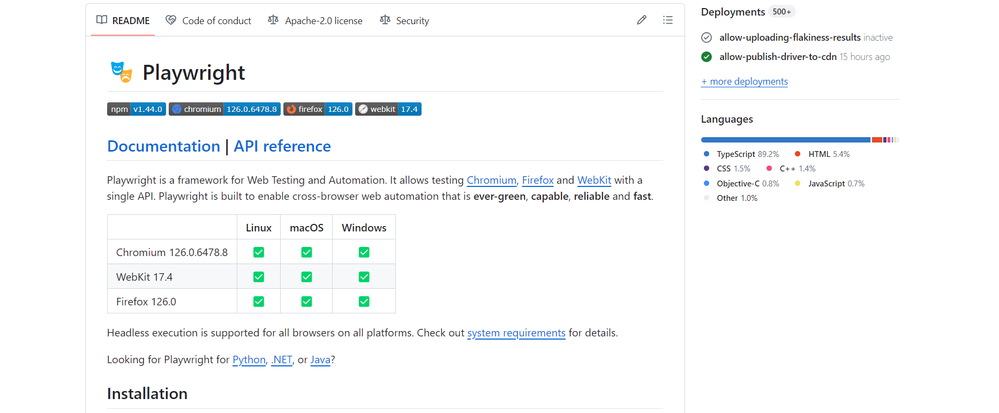This screenshot has width=999, height=413.
Task: Open CSS 1.5% language link
Action: coord(727,169)
